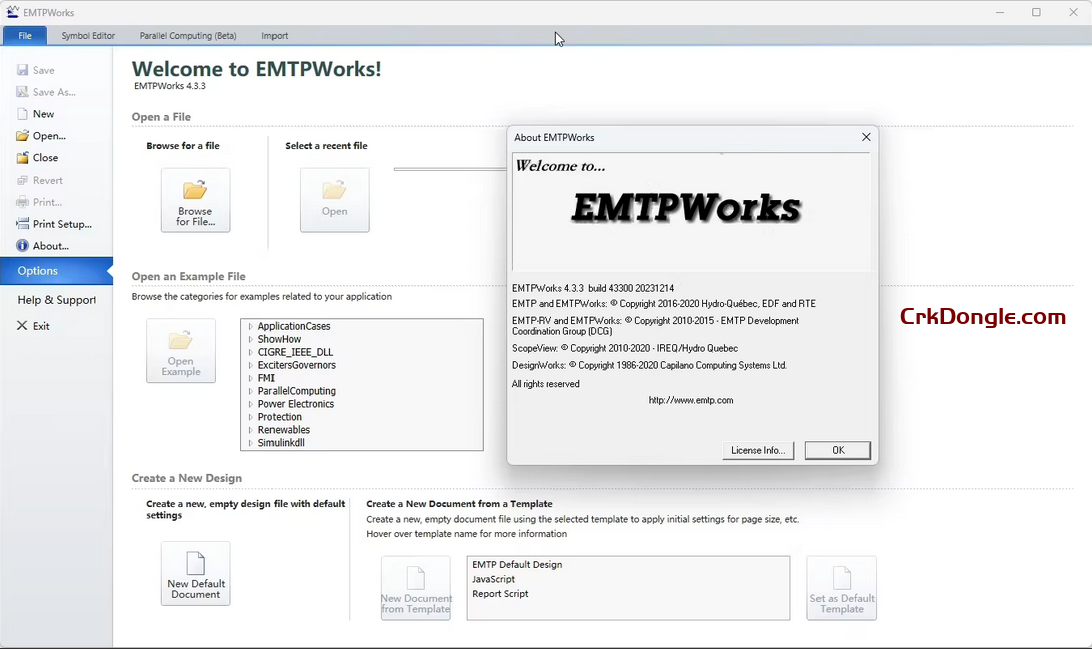Screen dimensions: 1092x649
Task: Click the New document icon in sidebar
Action: point(22,114)
